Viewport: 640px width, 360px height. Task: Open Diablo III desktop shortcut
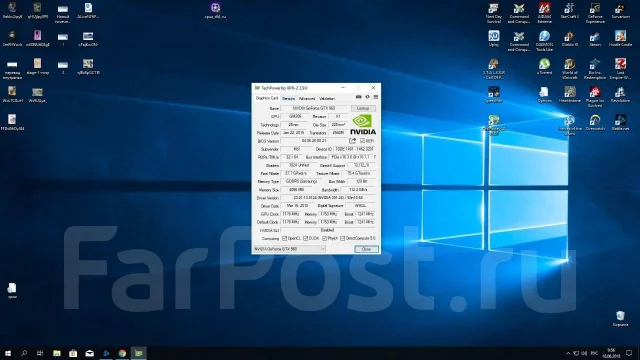[569, 39]
